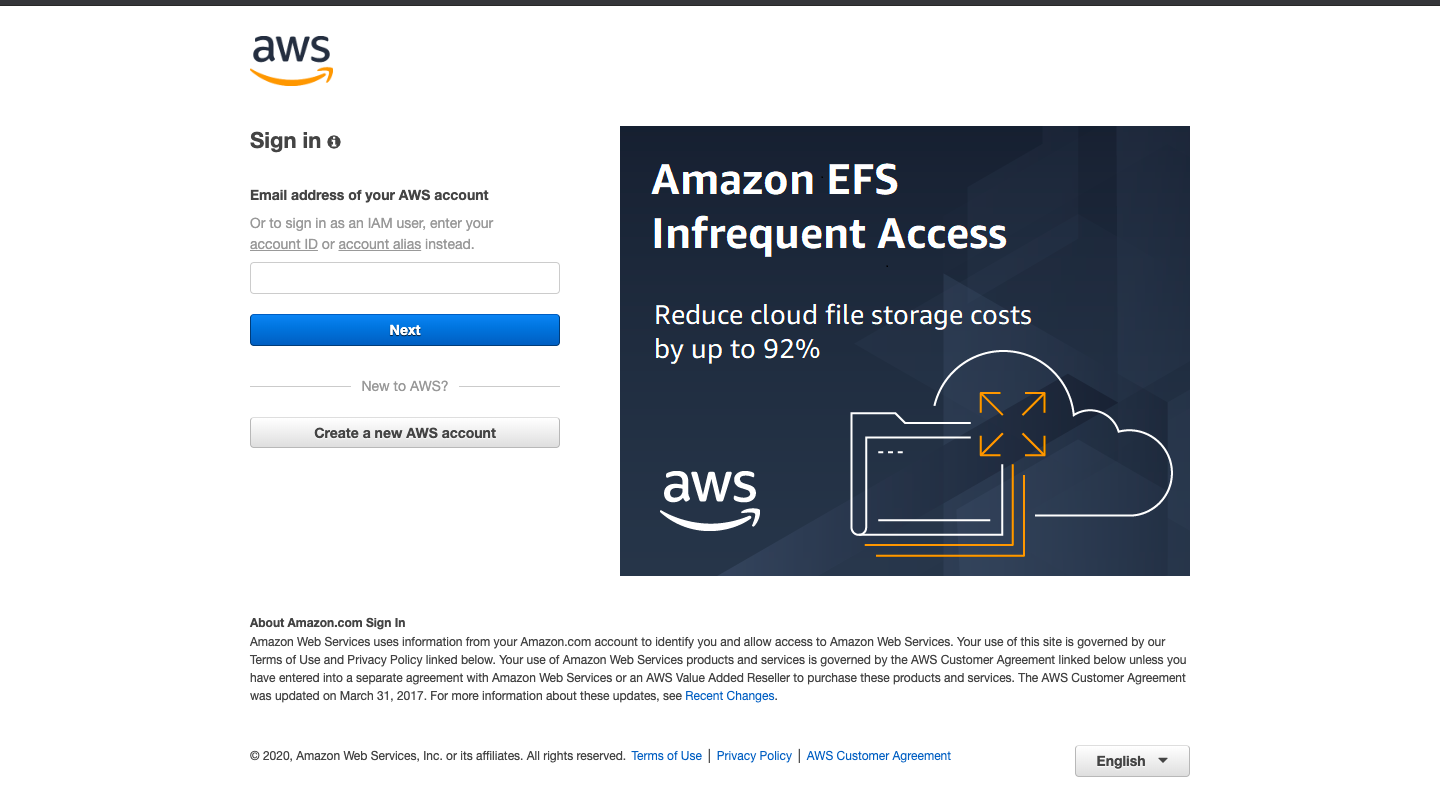
Task: Select Create a new AWS account
Action: 404,432
